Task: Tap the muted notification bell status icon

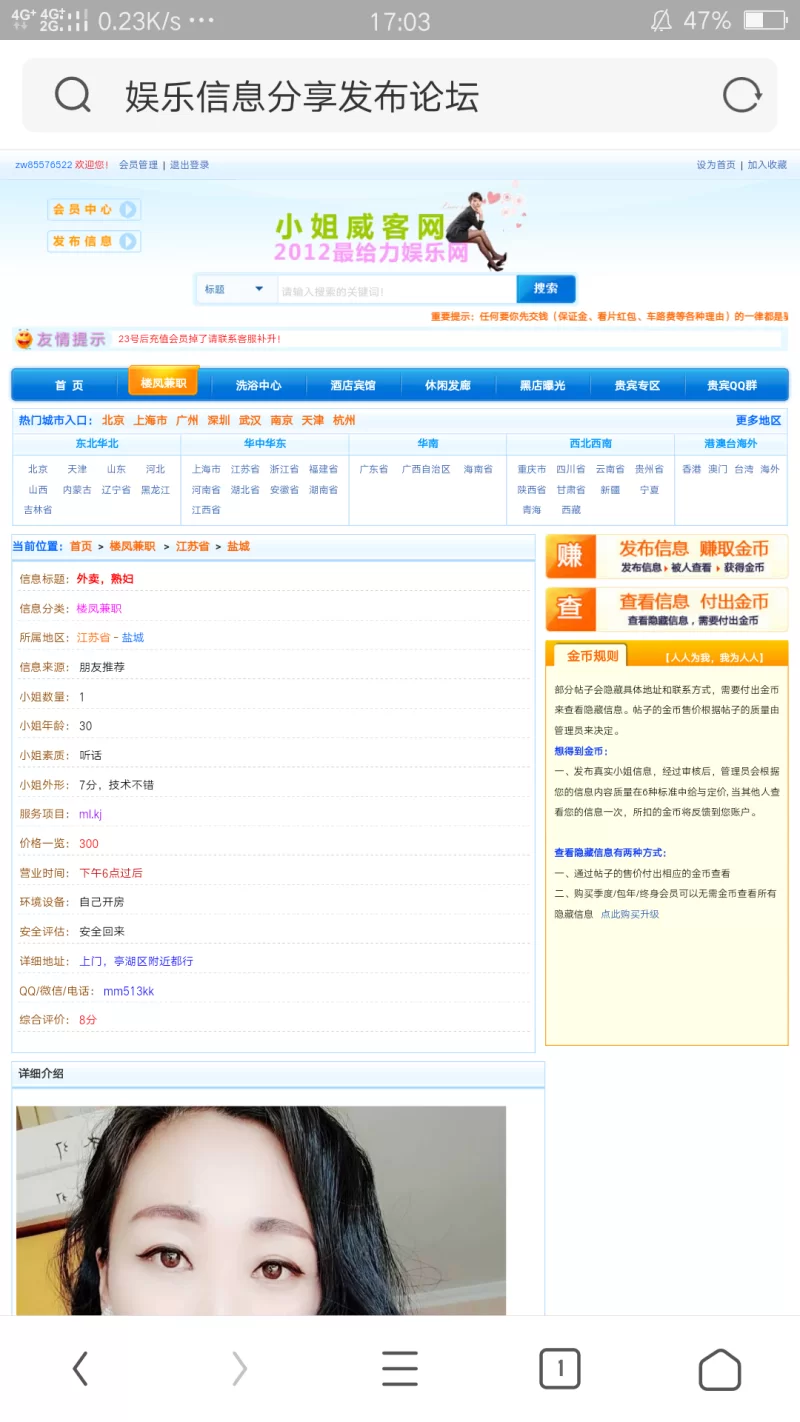Action: pyautogui.click(x=661, y=20)
